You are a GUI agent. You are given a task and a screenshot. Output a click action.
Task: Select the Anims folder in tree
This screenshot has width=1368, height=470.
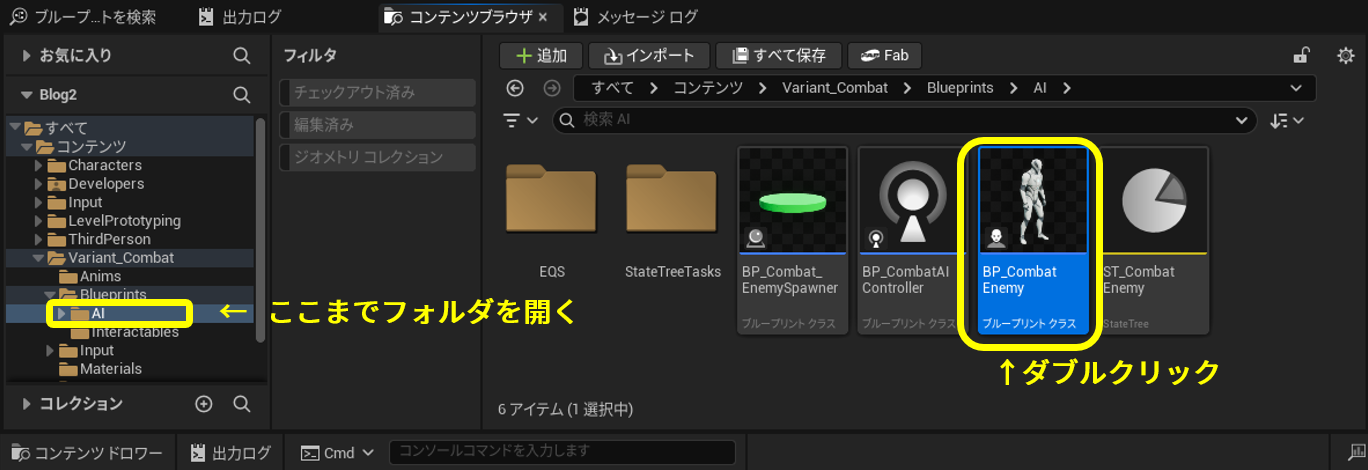pos(100,276)
